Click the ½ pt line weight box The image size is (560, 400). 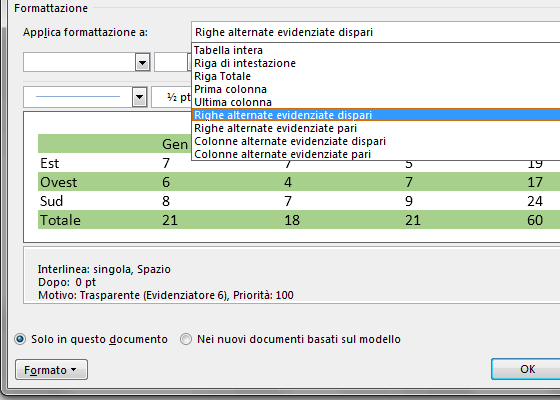coord(172,97)
